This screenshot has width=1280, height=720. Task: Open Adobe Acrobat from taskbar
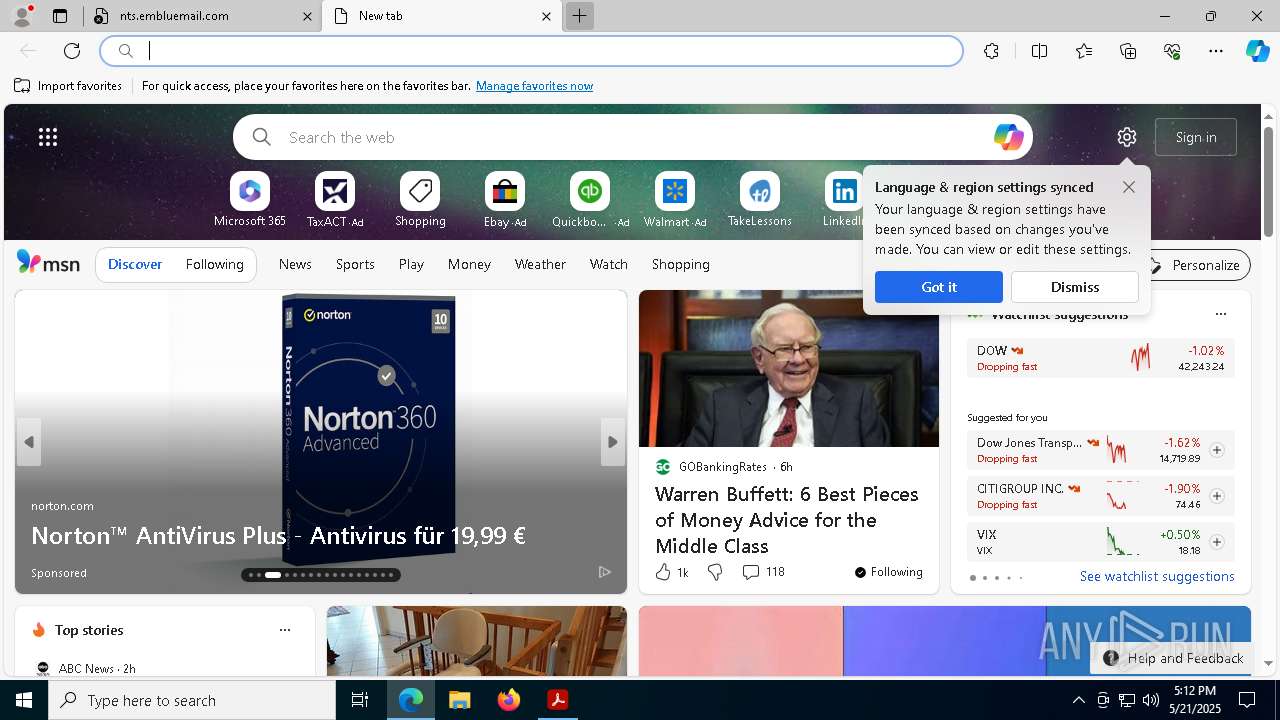tap(558, 700)
